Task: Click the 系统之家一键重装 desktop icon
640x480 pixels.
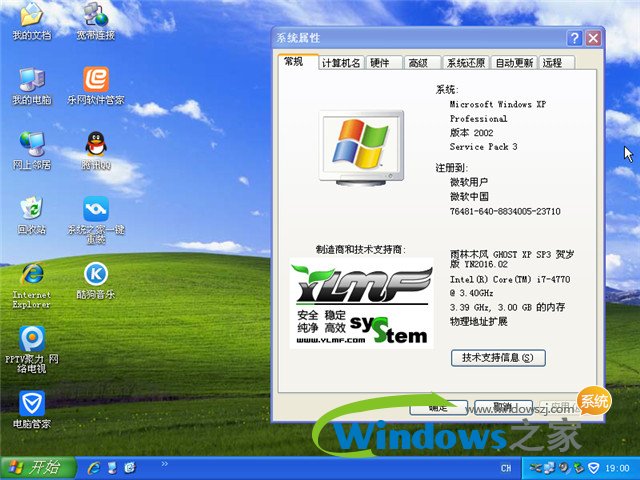Action: (96, 220)
